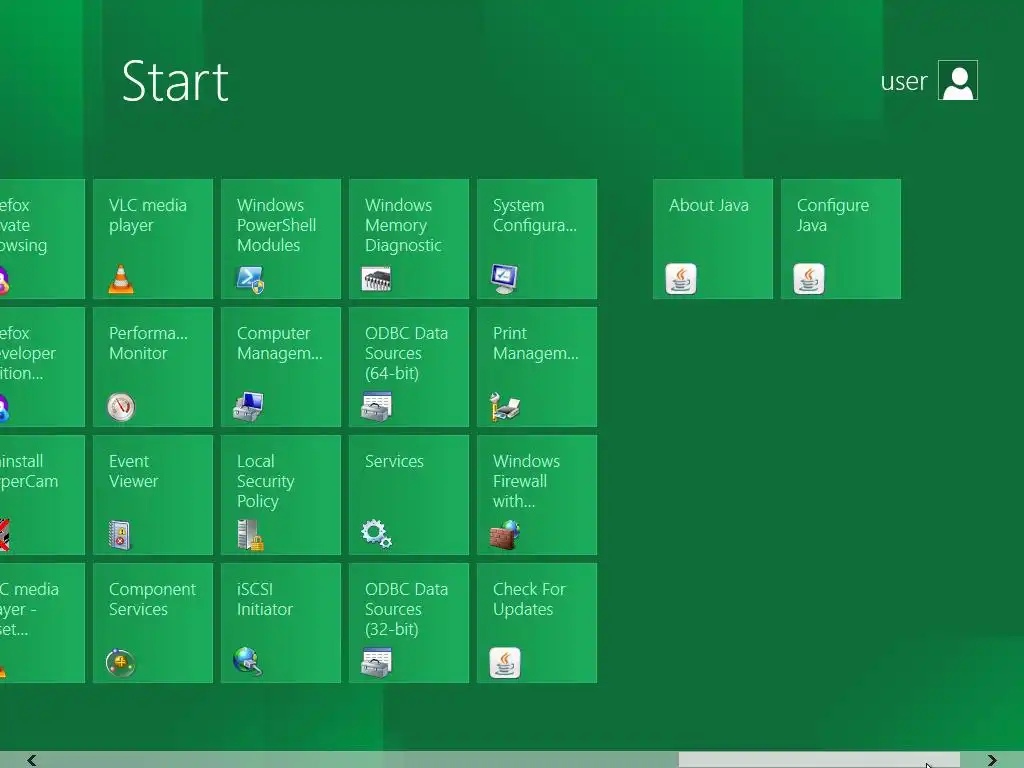This screenshot has height=768, width=1024.
Task: Open the System Configuration monitor icon
Action: 504,279
